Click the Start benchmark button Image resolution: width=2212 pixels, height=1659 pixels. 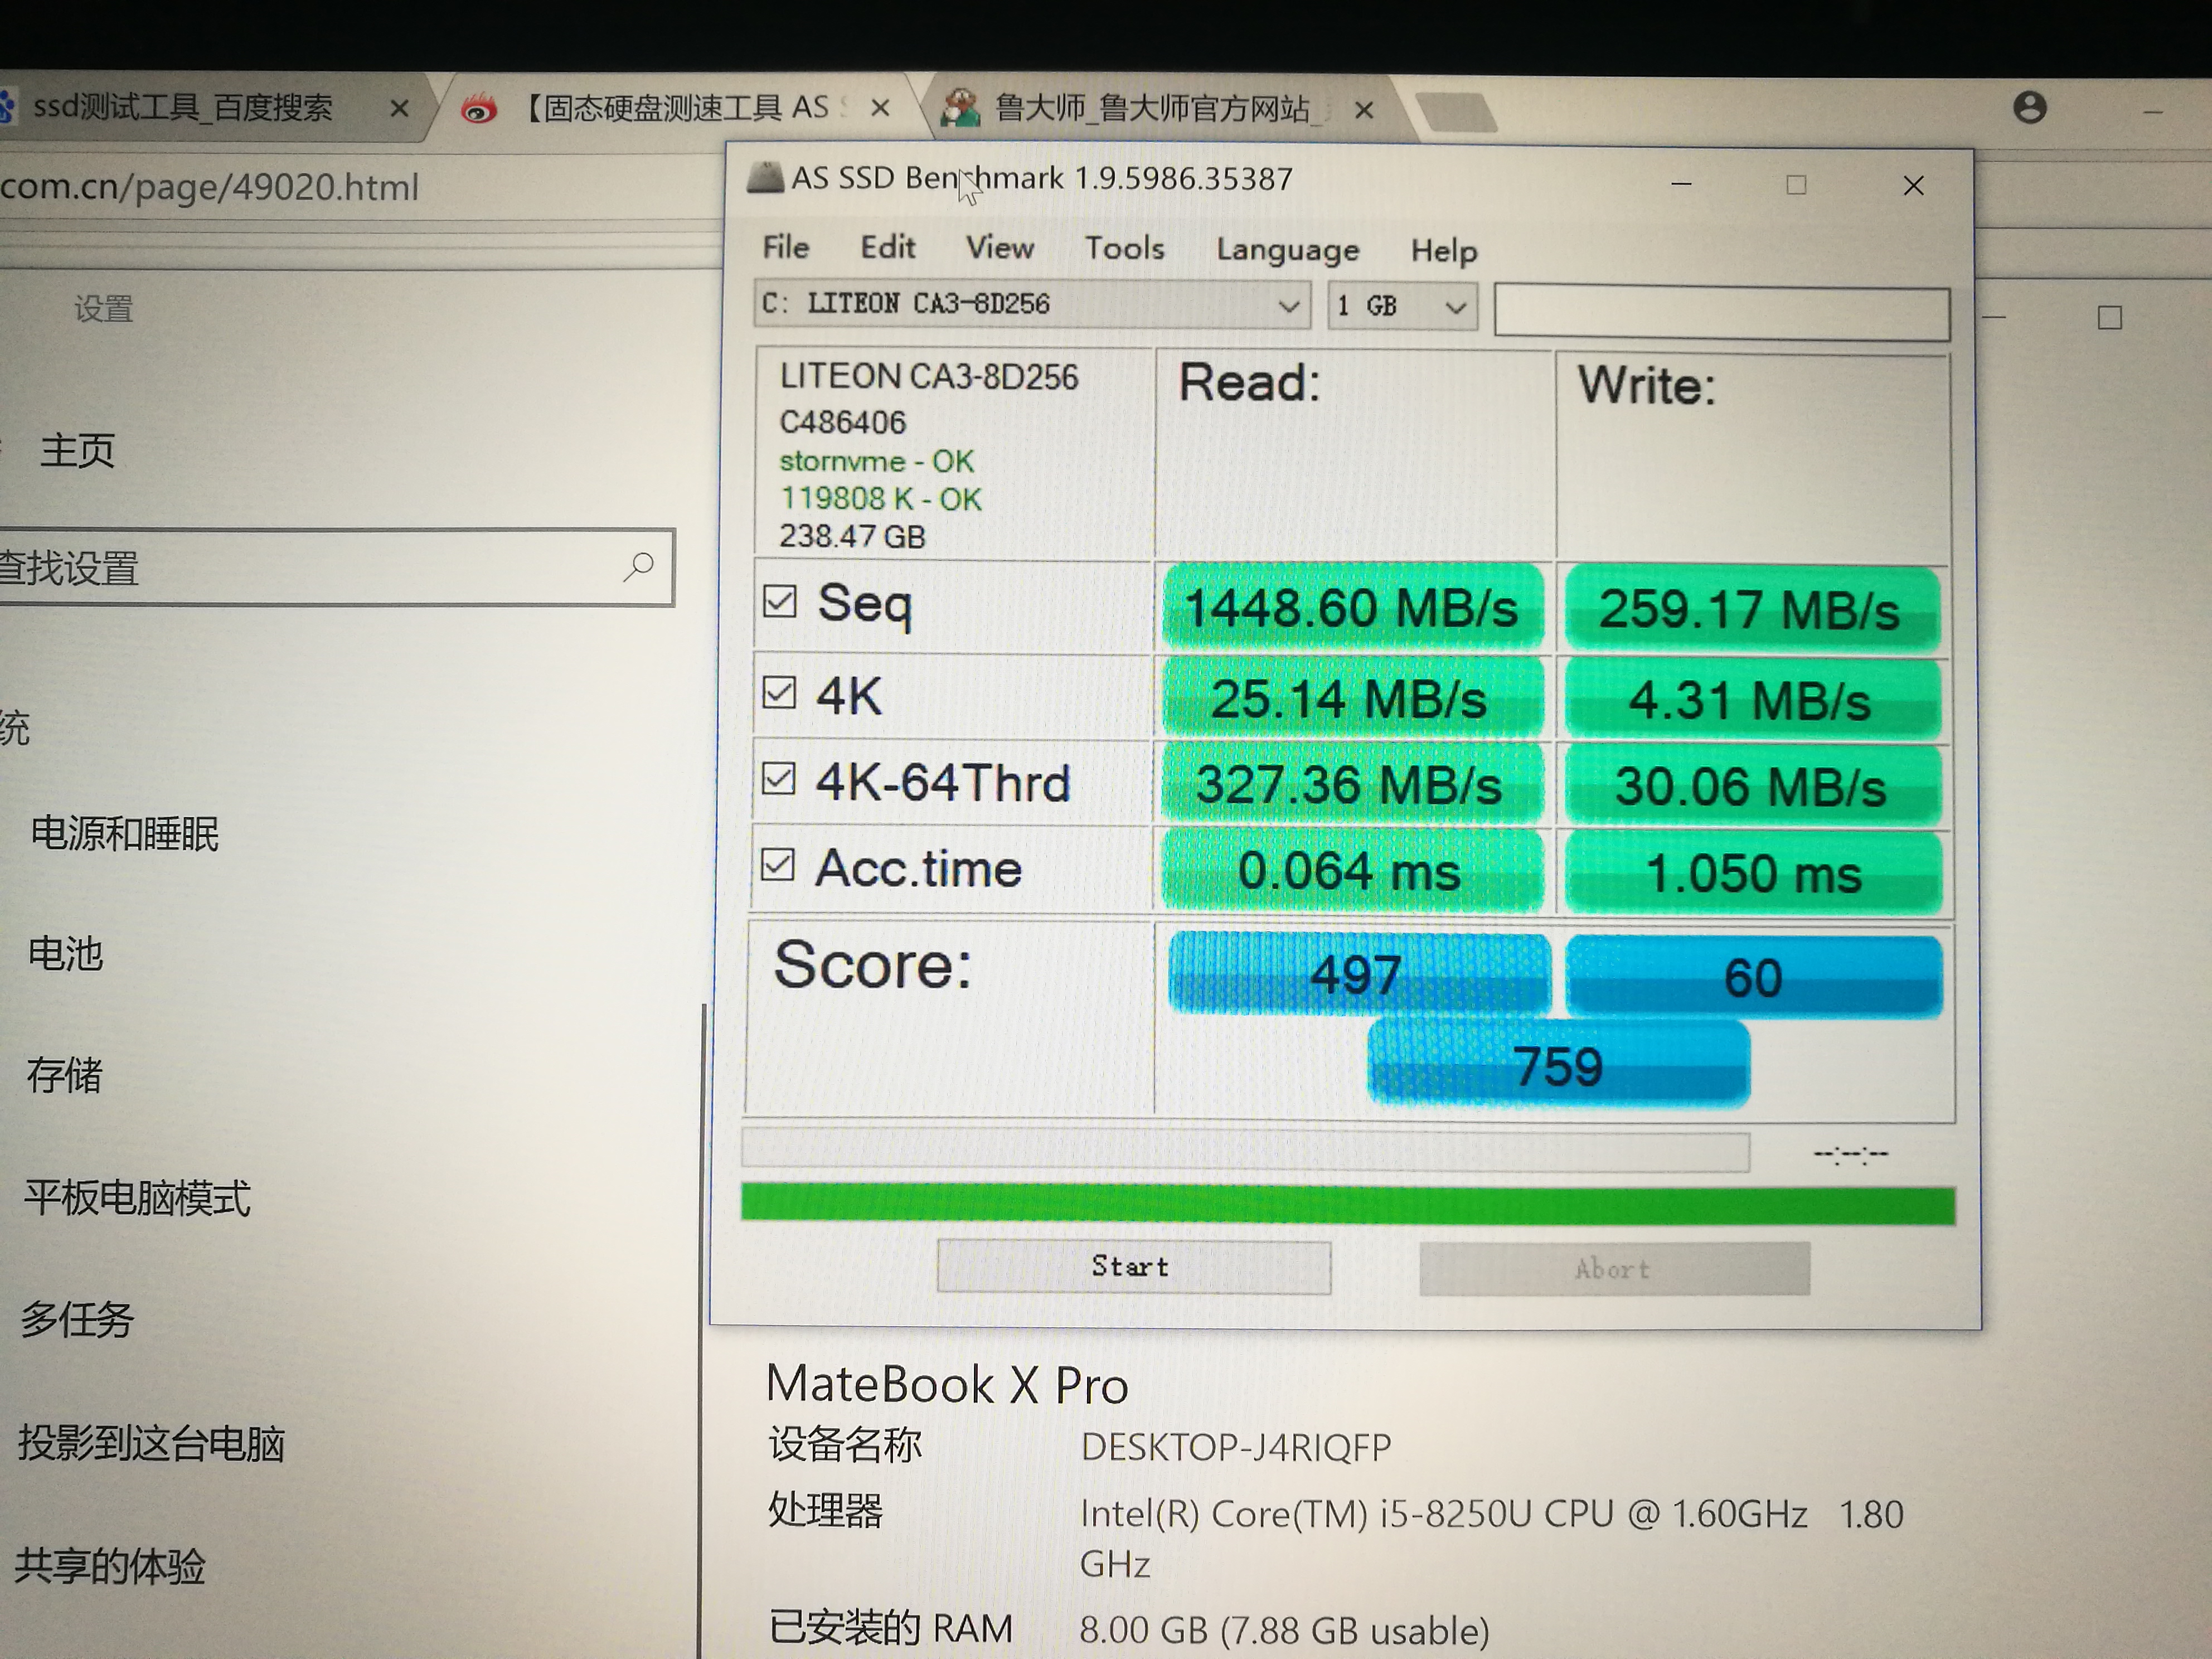point(1133,1267)
